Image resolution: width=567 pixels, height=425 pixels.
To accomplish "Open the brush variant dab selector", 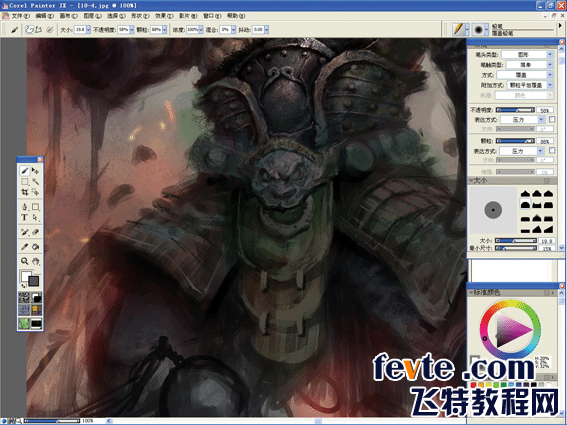I will coord(481,29).
